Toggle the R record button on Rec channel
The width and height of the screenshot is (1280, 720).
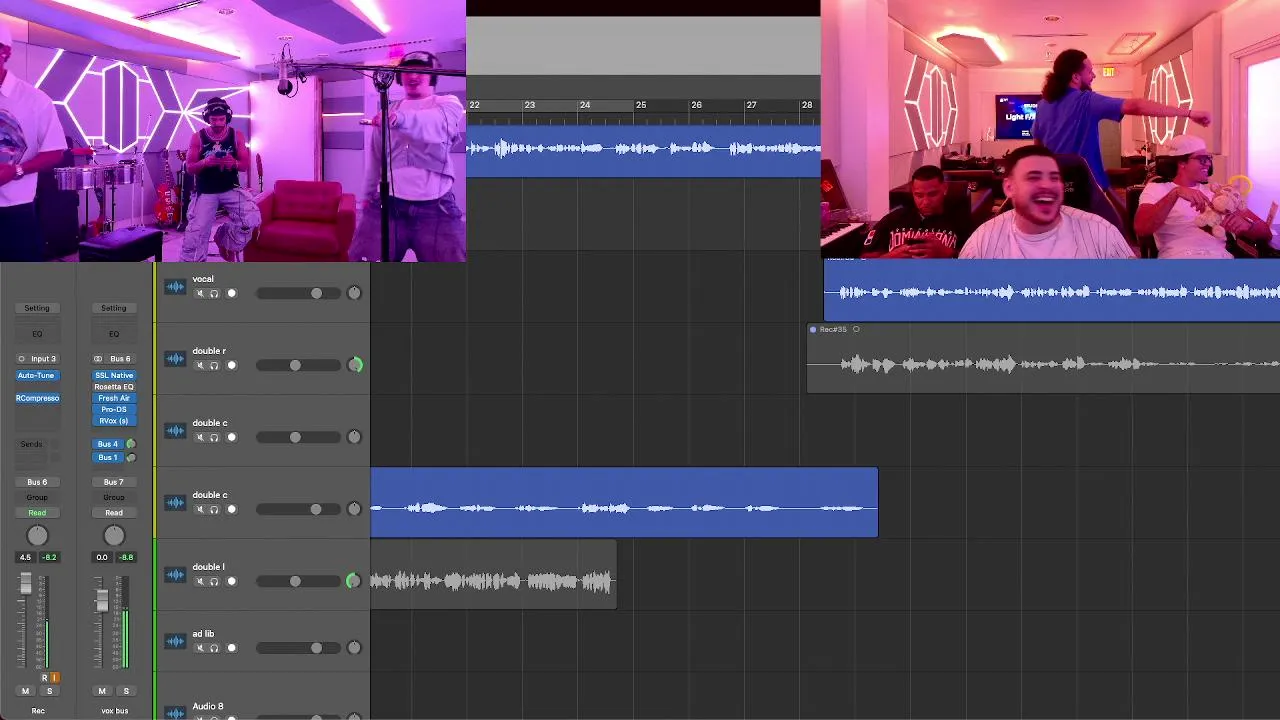coord(44,678)
